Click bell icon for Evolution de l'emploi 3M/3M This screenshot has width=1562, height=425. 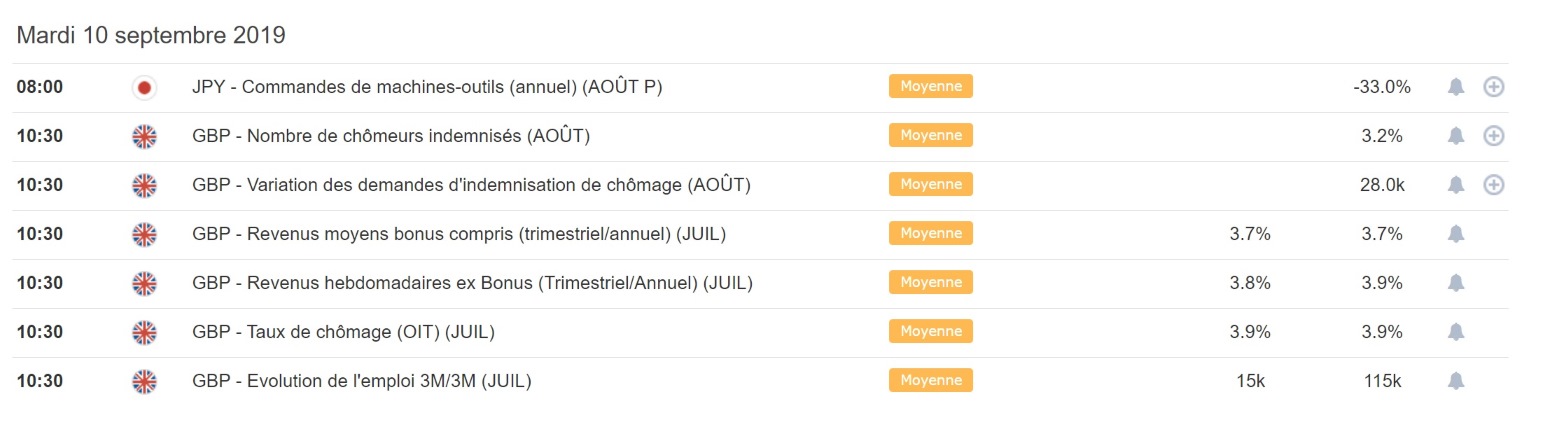point(1456,381)
